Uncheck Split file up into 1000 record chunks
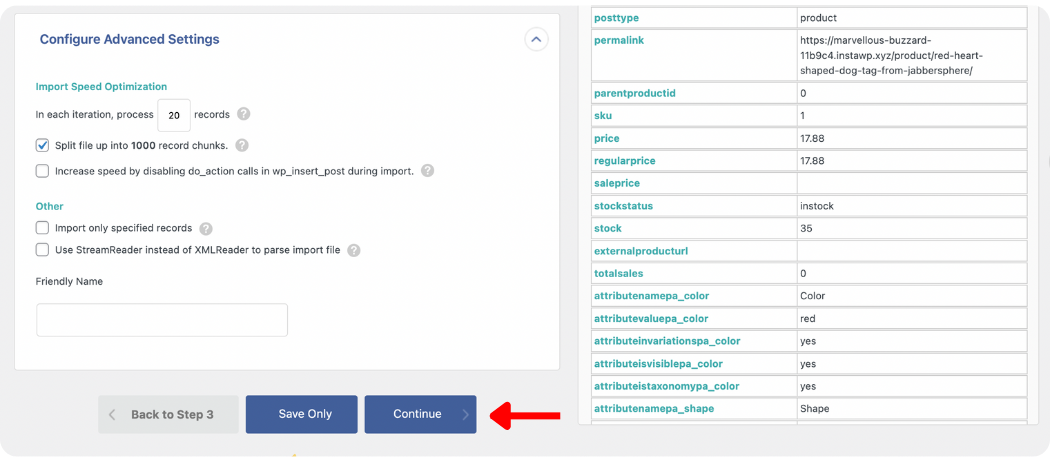The width and height of the screenshot is (1050, 461). [43, 146]
